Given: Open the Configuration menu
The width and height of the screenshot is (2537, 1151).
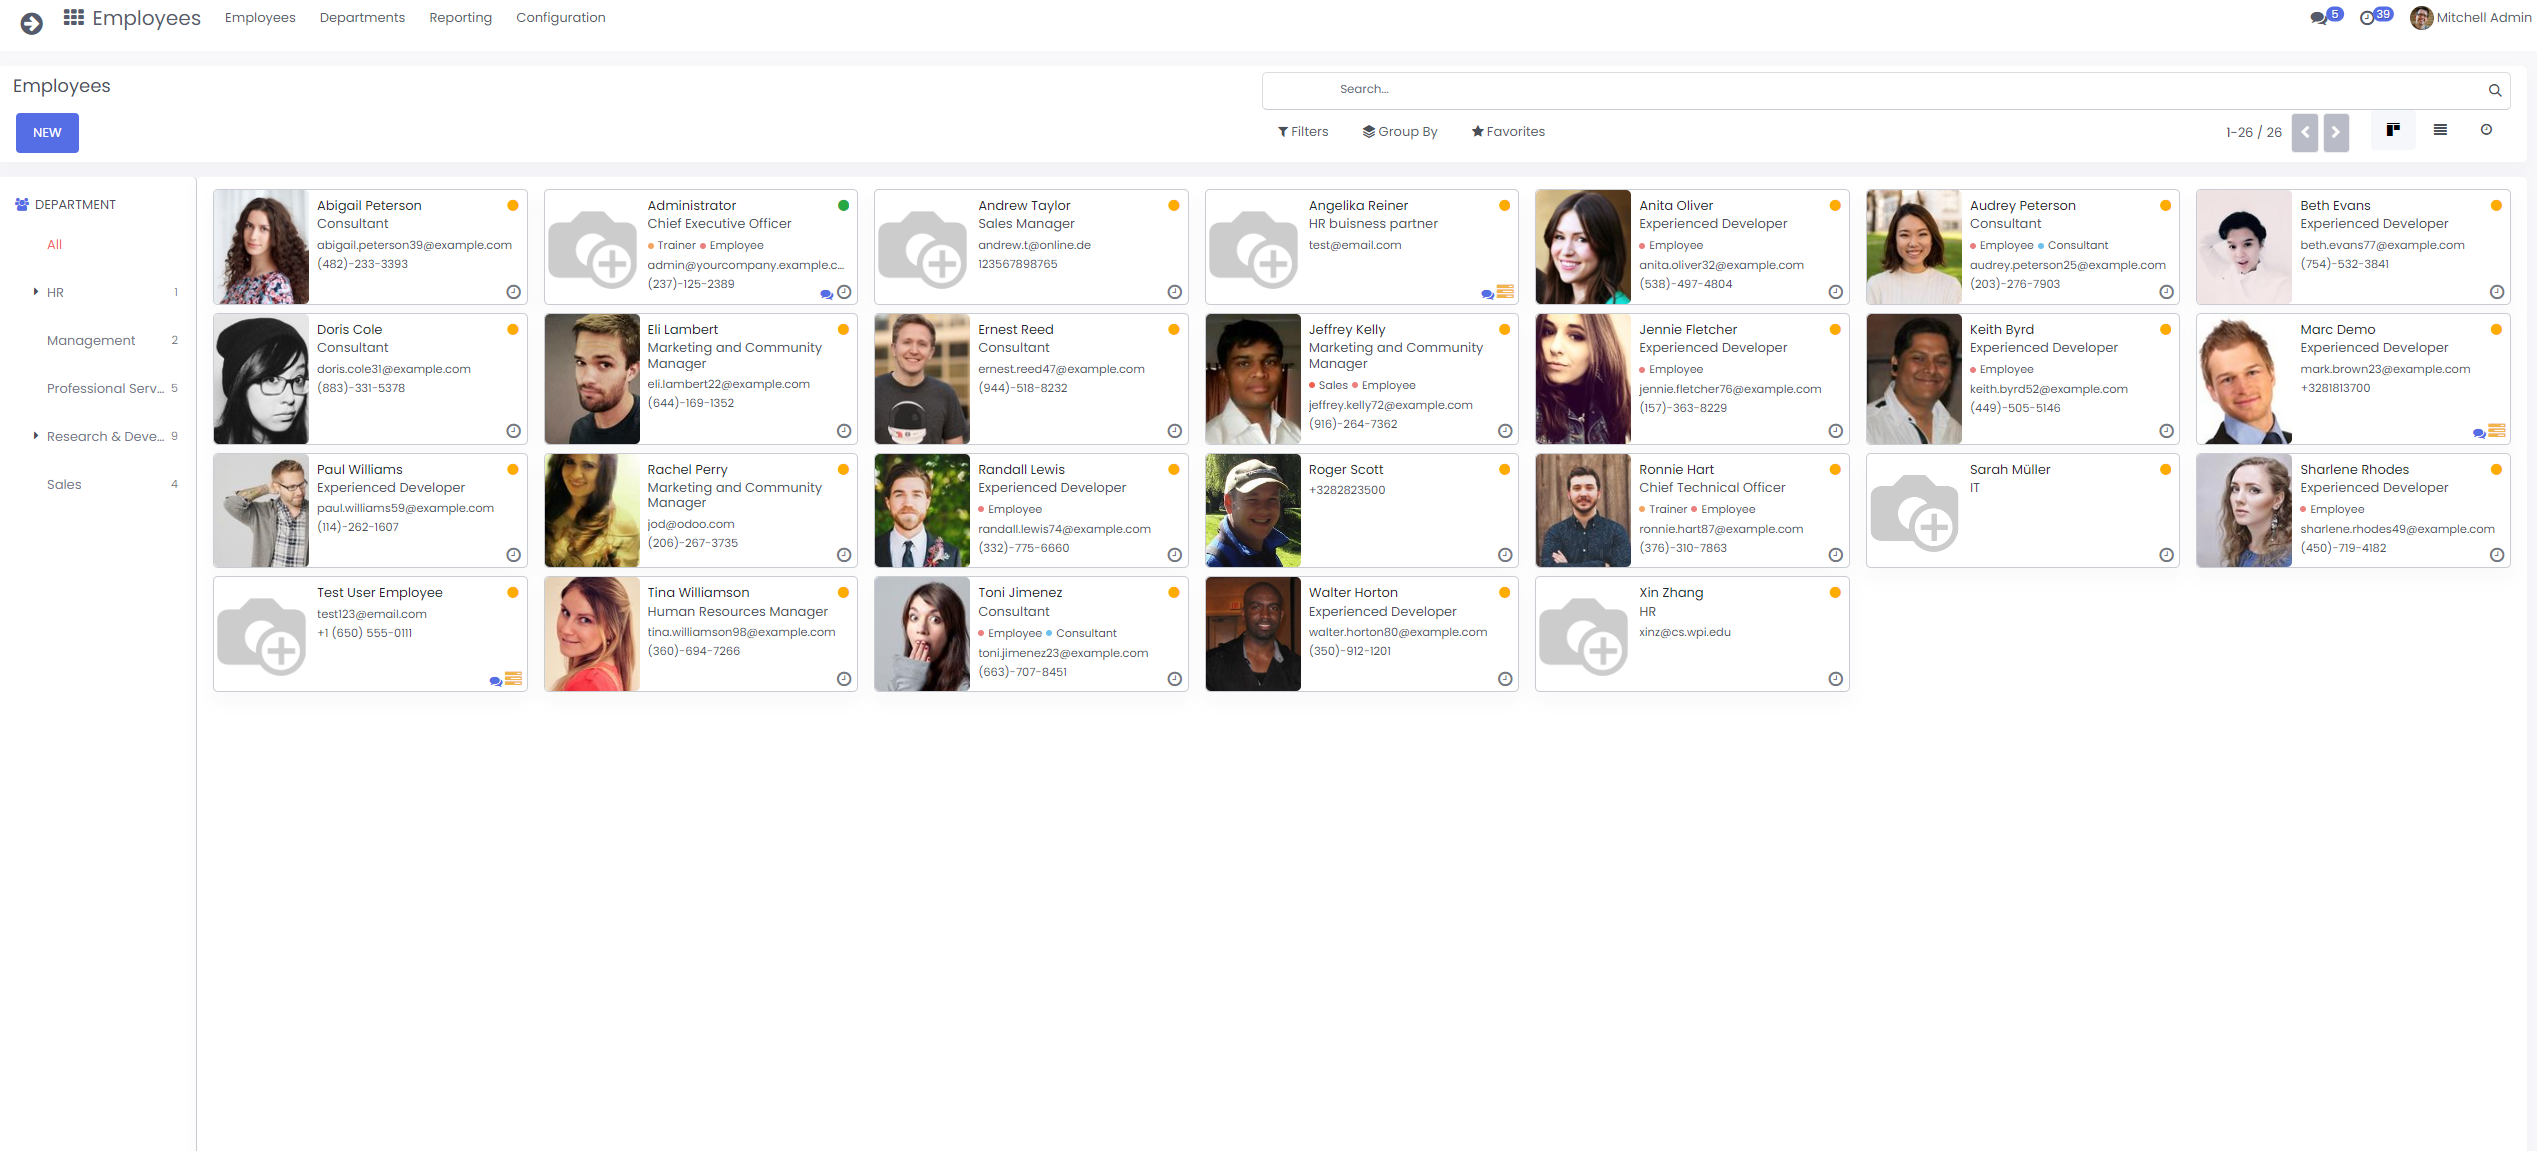Looking at the screenshot, I should point(560,18).
